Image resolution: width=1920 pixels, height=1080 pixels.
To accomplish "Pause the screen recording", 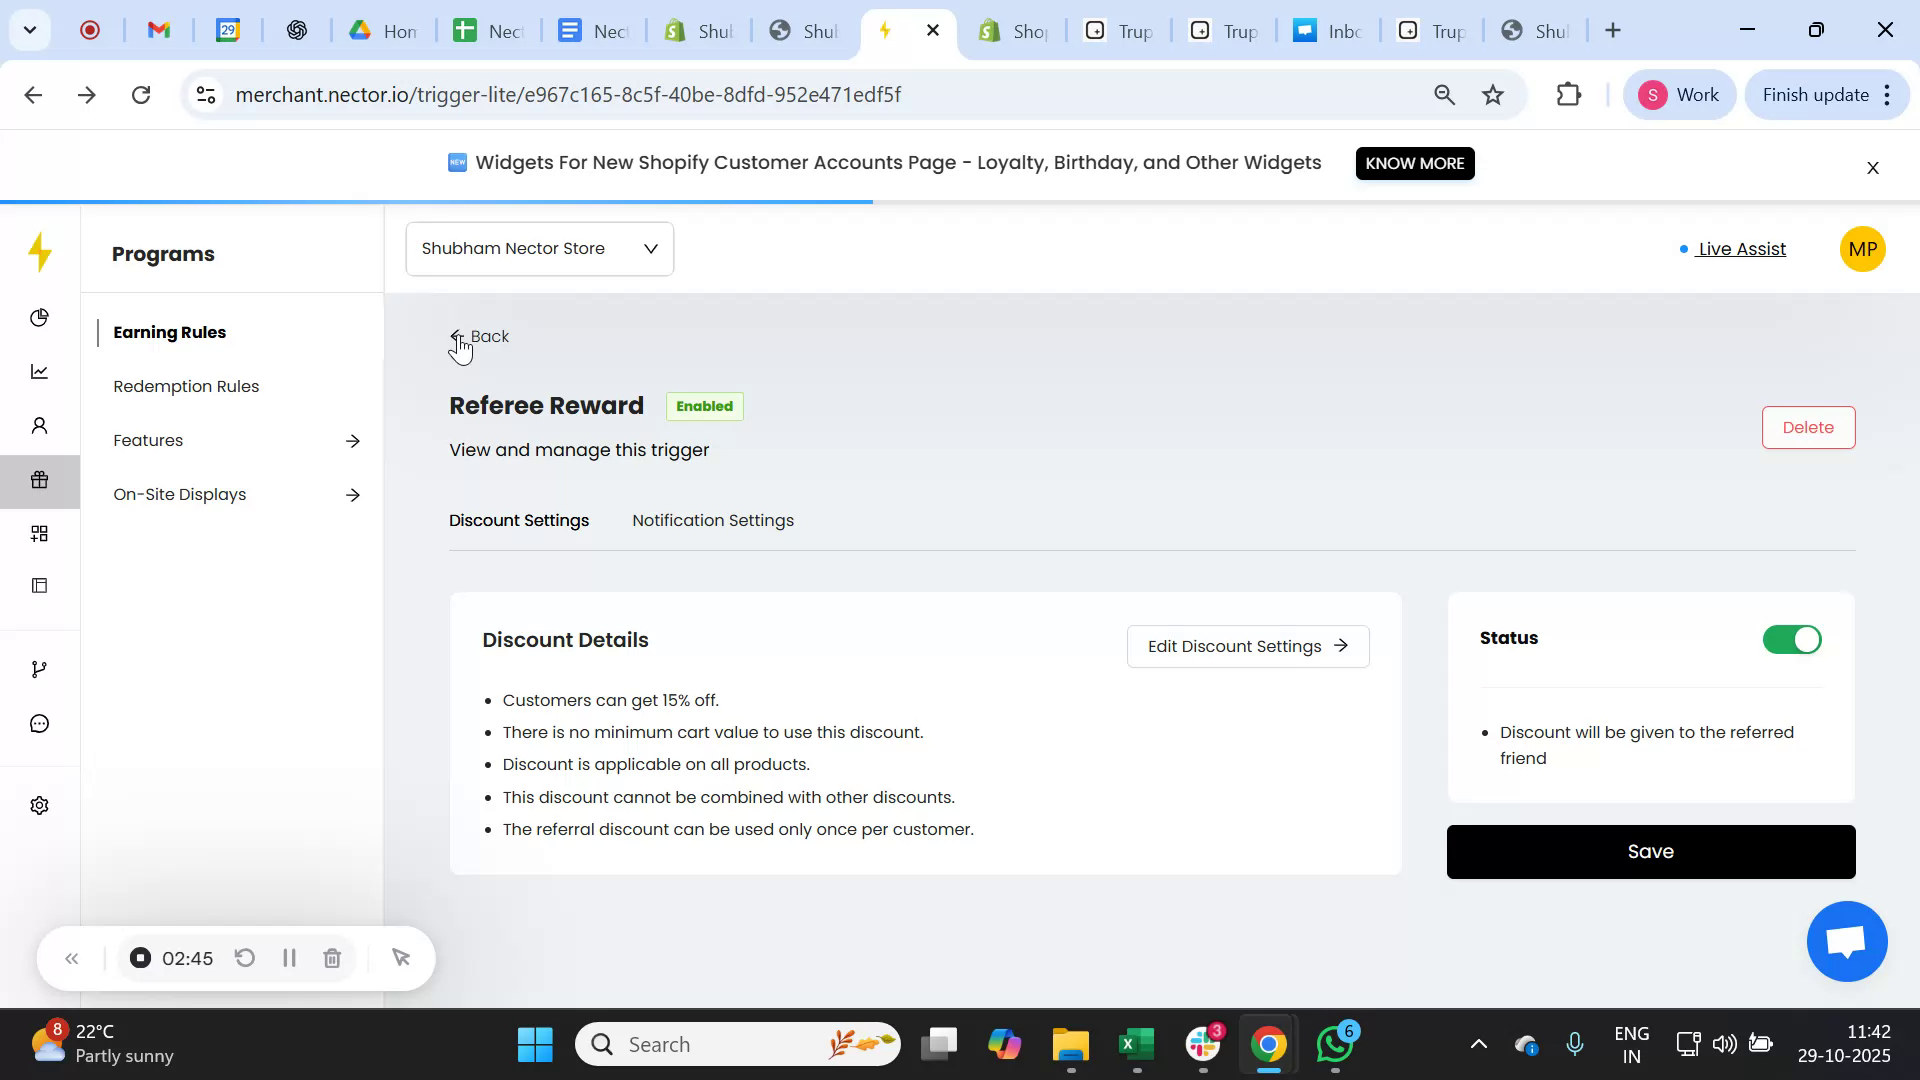I will tap(288, 957).
